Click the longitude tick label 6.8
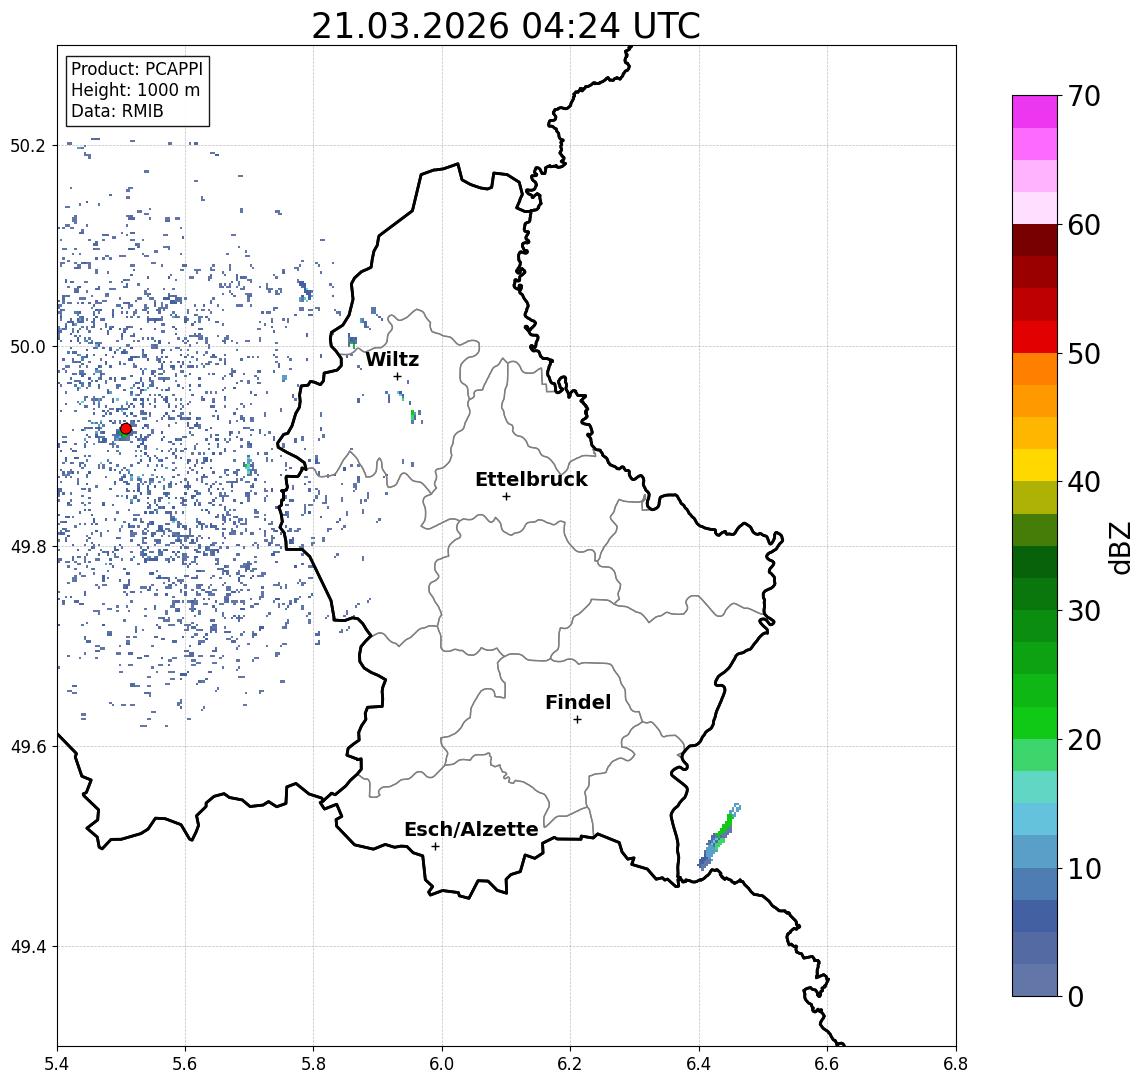Screen dimensions: 1145x1084 tap(955, 1064)
